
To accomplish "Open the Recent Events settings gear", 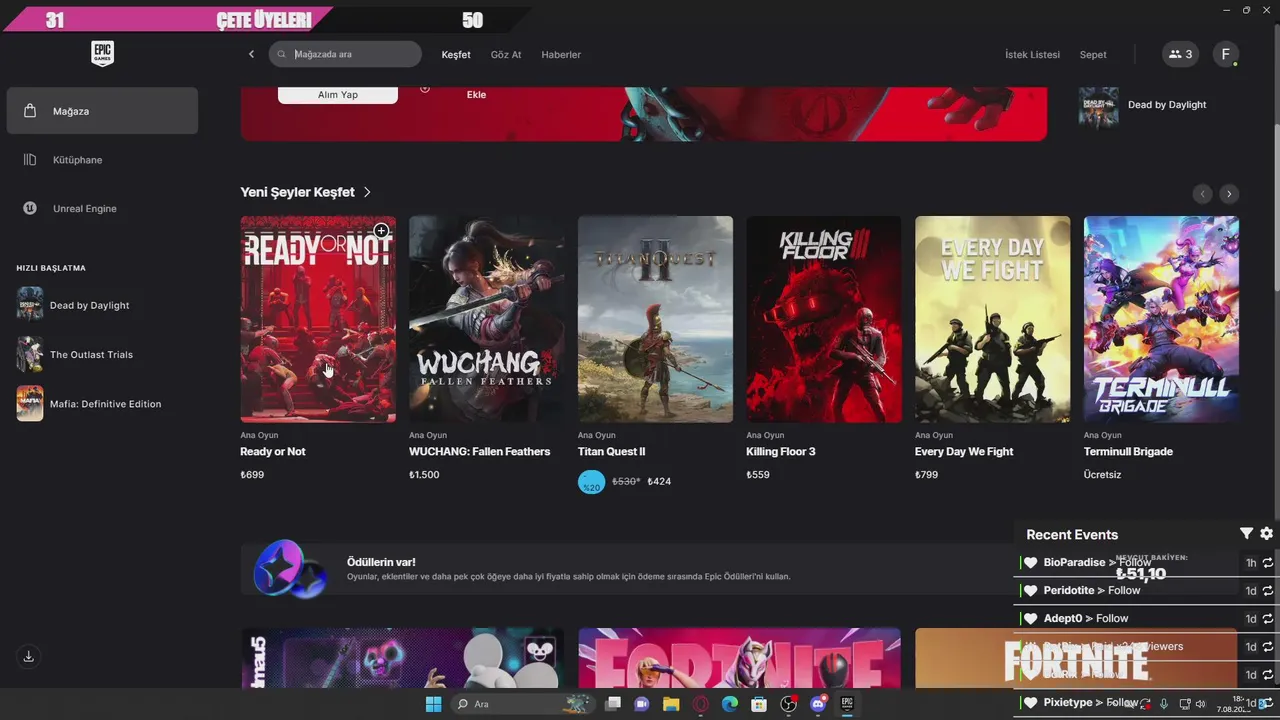I will [1266, 534].
